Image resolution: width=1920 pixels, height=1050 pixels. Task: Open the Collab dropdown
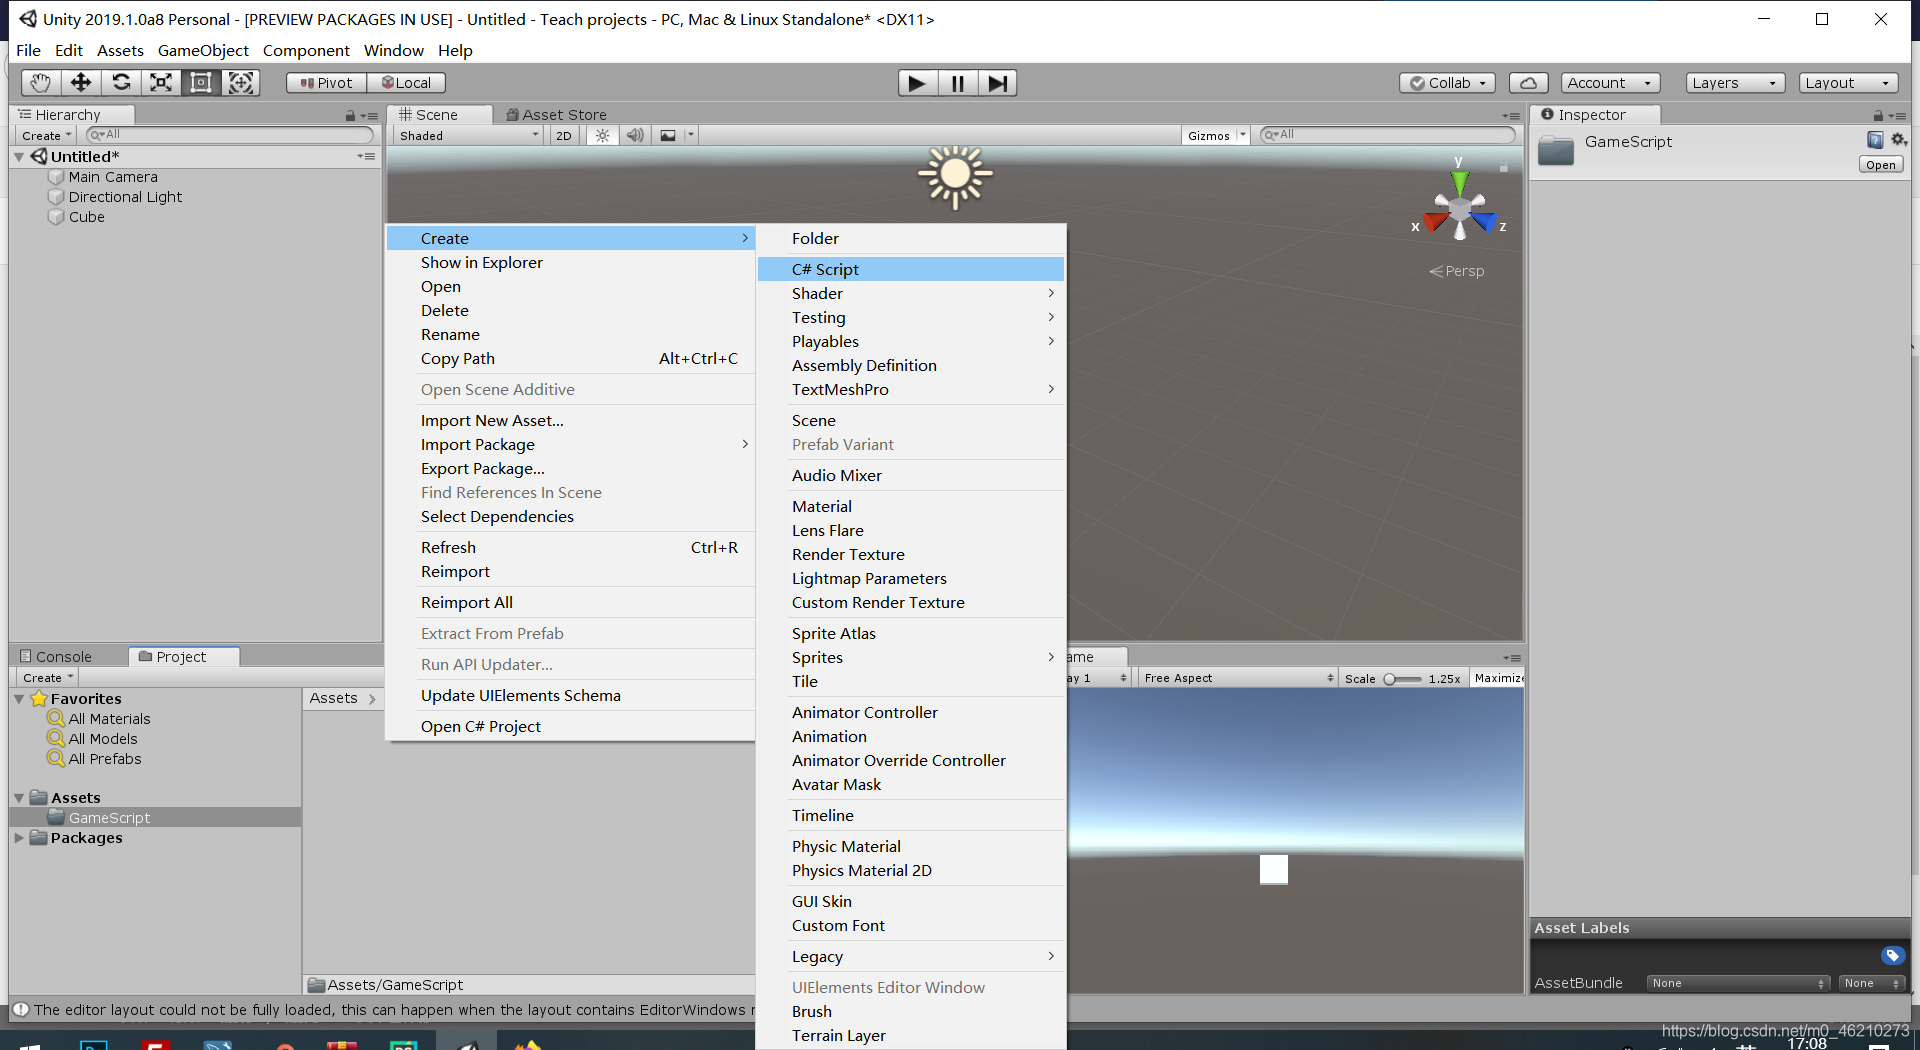click(x=1447, y=83)
